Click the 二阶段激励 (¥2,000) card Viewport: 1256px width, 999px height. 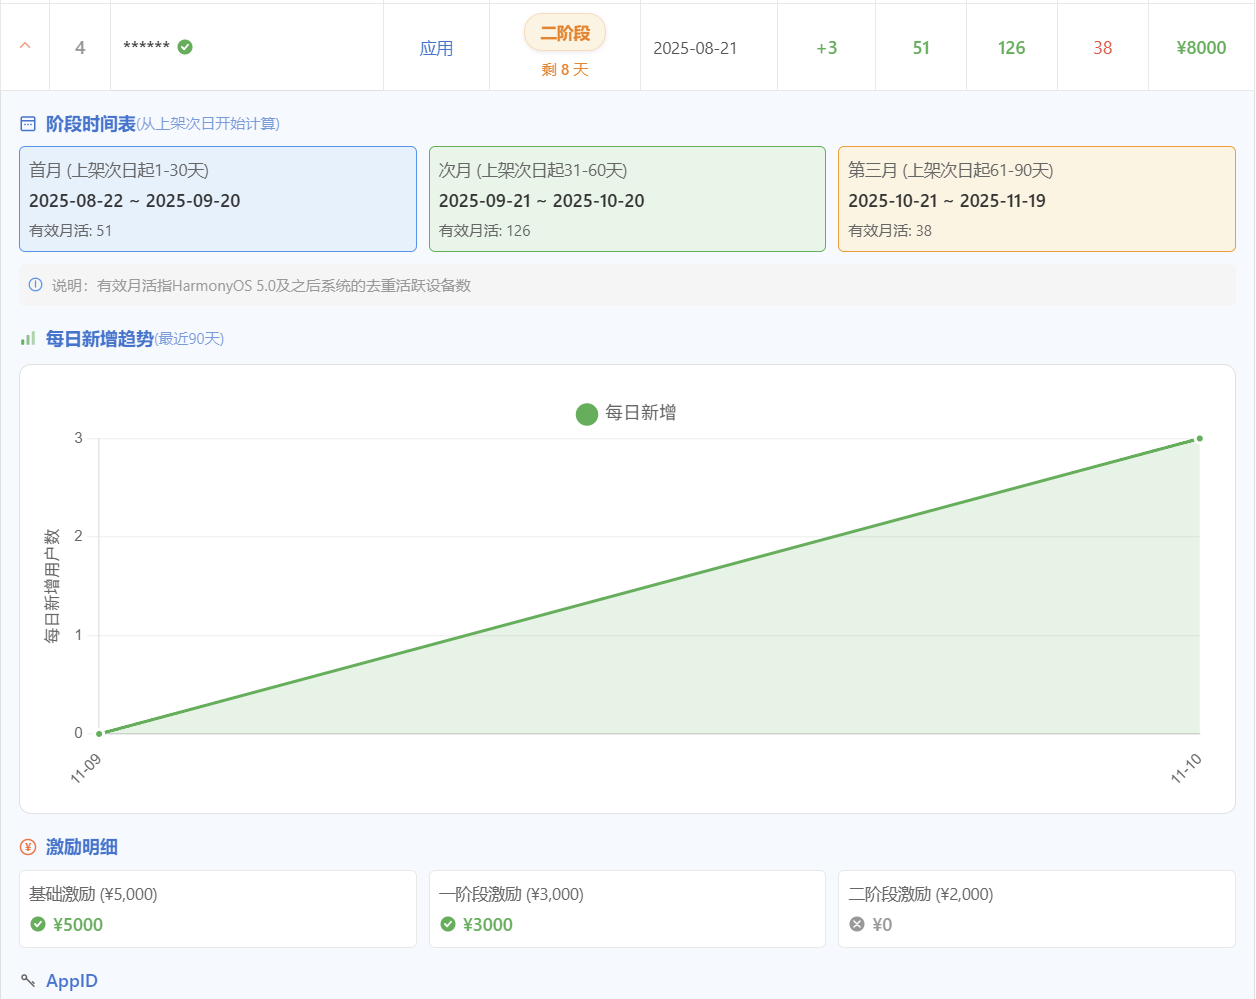1036,908
